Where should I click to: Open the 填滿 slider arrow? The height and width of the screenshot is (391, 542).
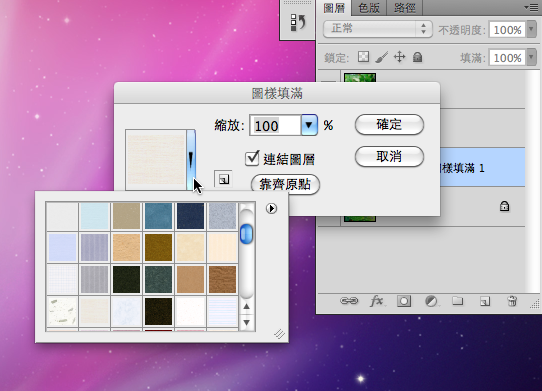click(x=531, y=57)
